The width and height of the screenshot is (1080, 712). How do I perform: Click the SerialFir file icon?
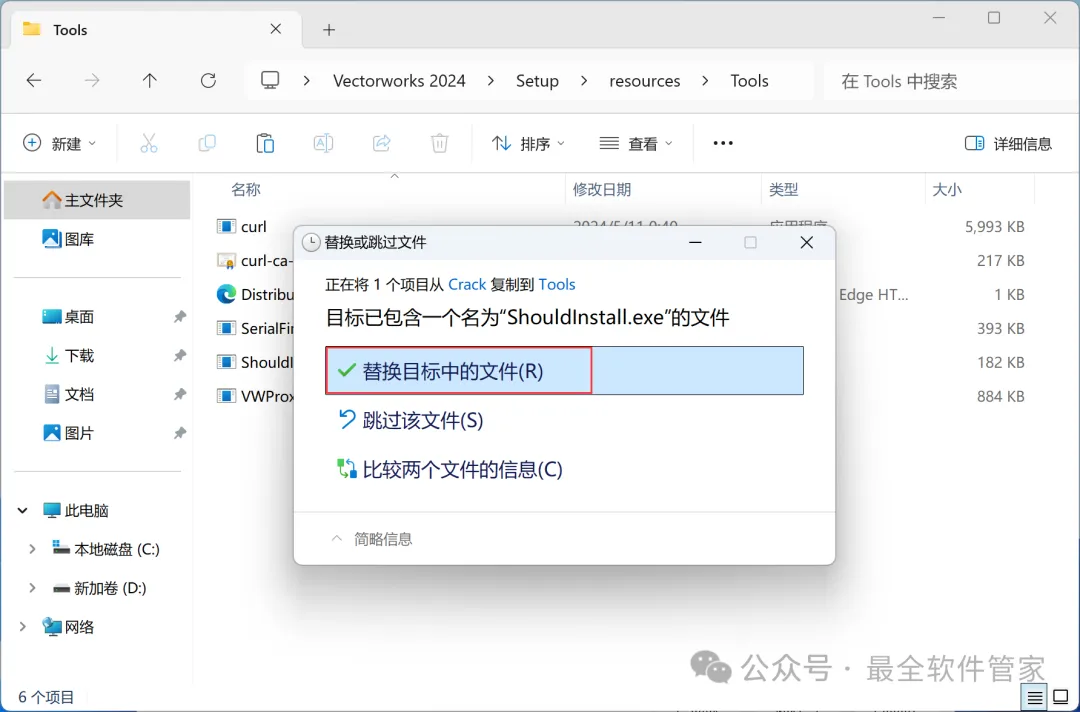226,328
